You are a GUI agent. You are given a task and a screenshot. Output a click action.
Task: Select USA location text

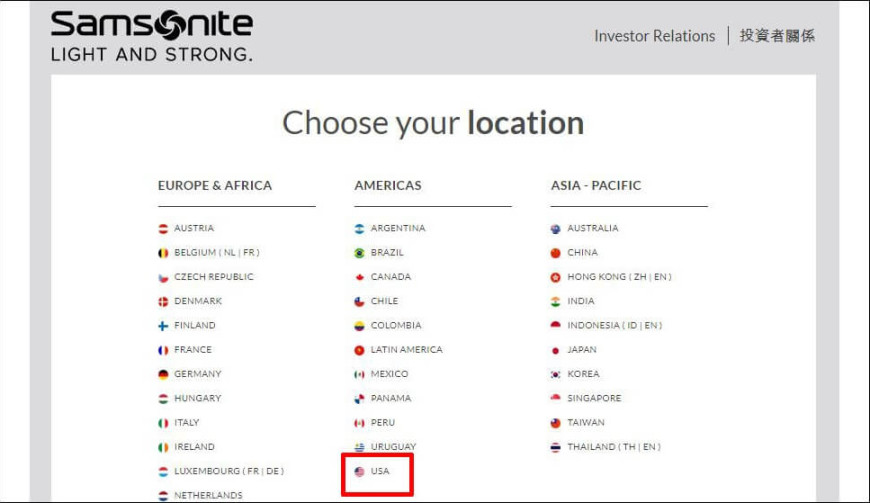pos(380,471)
